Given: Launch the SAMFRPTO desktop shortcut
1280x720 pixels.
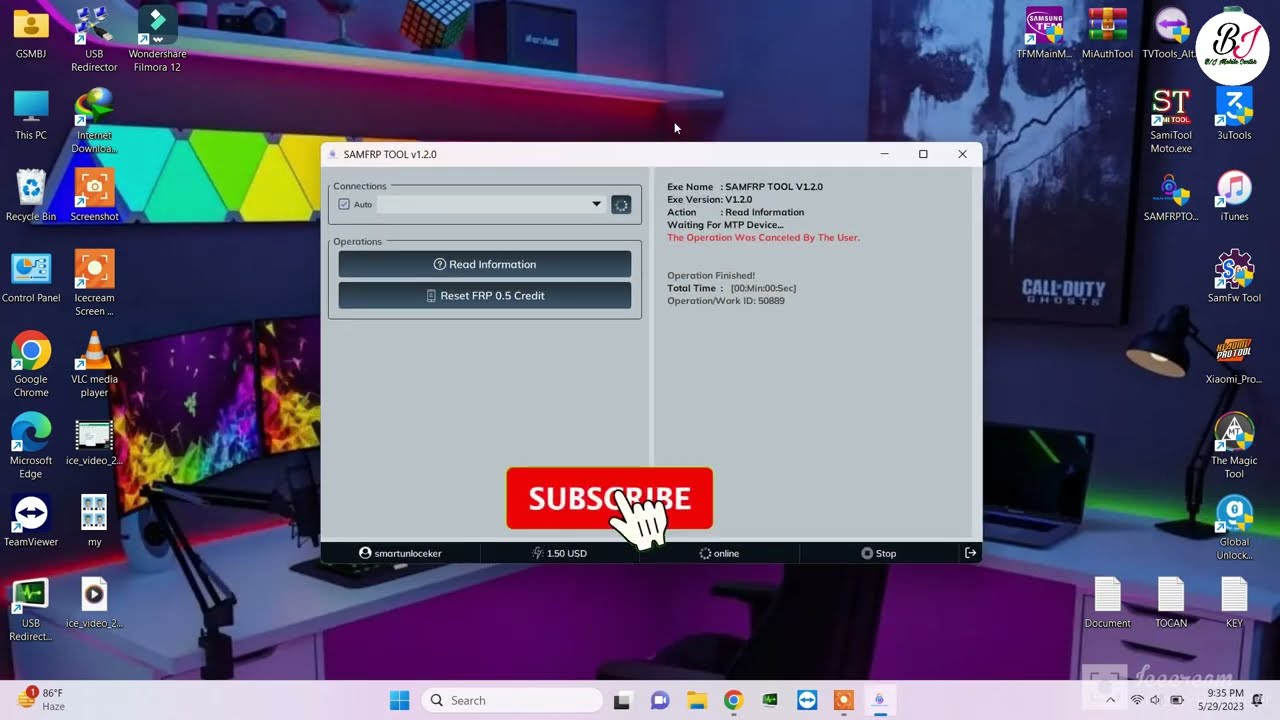Looking at the screenshot, I should tap(1170, 196).
